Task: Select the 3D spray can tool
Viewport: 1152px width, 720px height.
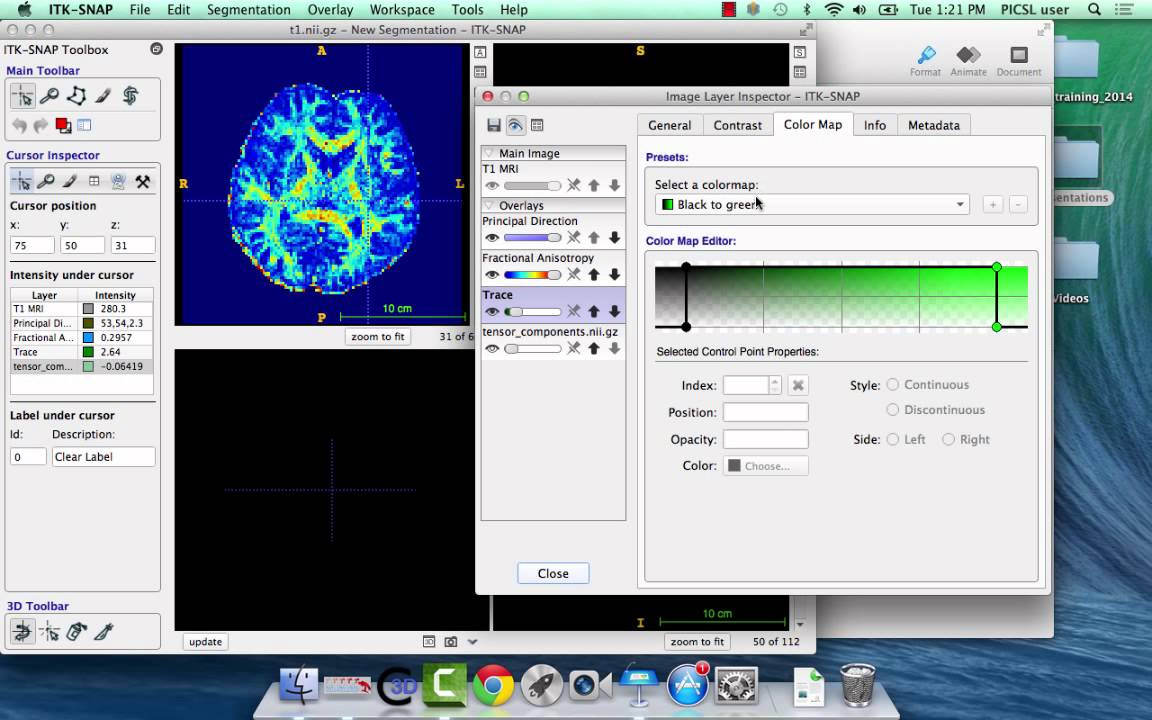Action: coord(76,631)
